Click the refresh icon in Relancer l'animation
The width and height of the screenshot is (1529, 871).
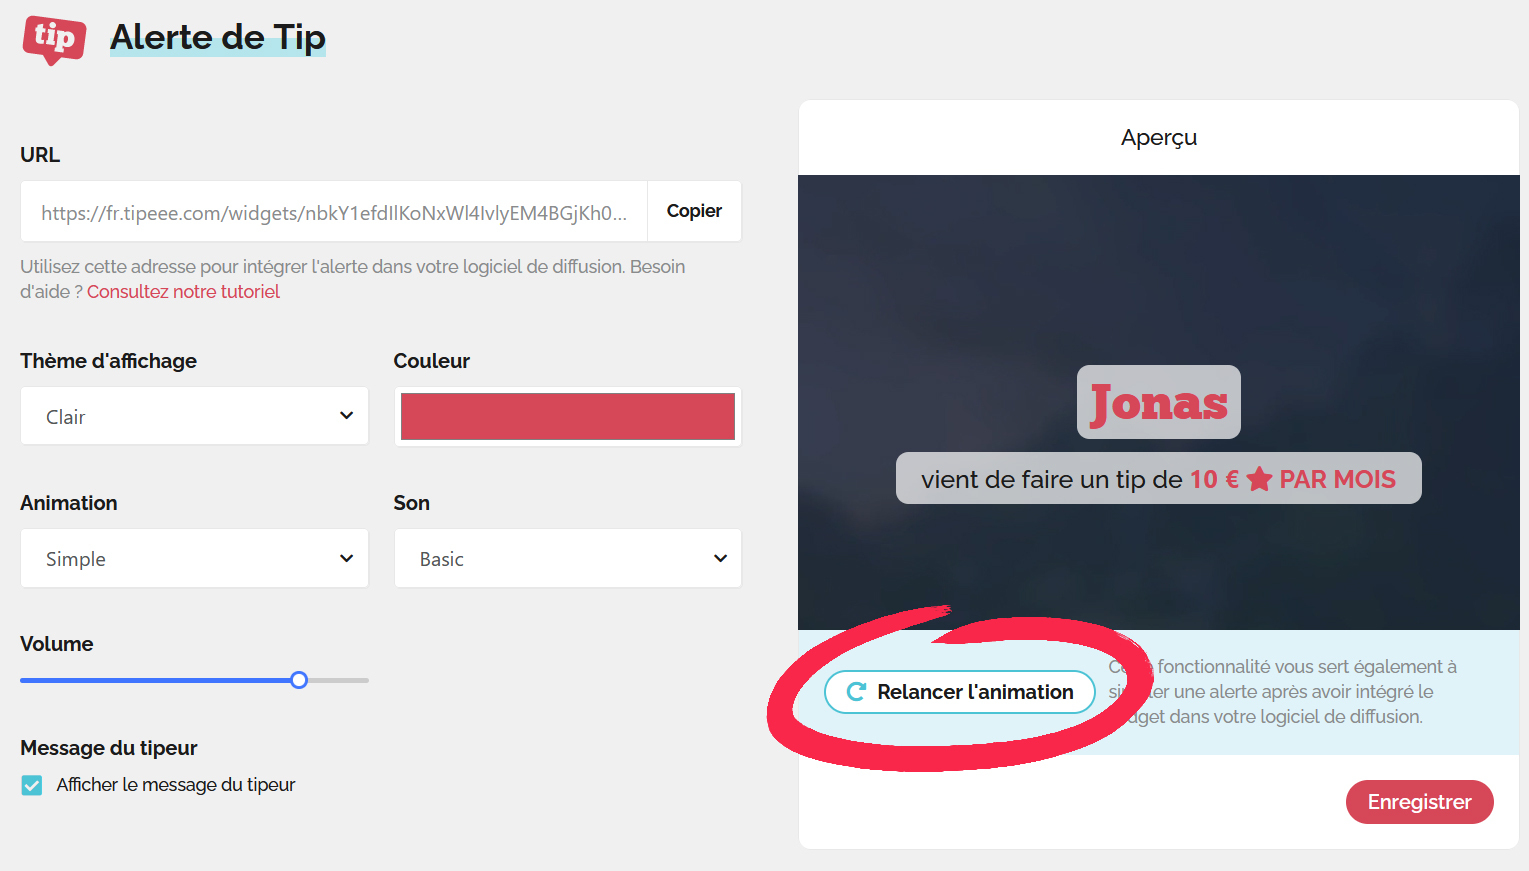856,692
